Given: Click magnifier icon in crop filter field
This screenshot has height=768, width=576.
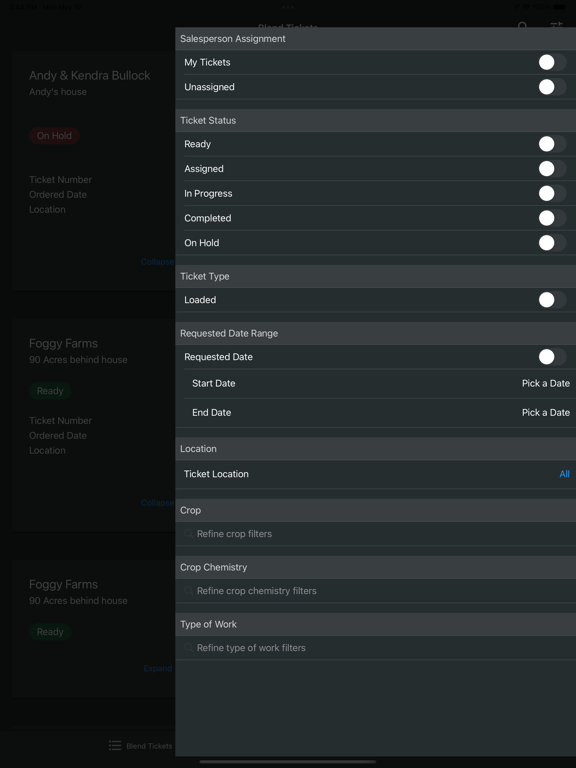Looking at the screenshot, I should pyautogui.click(x=189, y=534).
